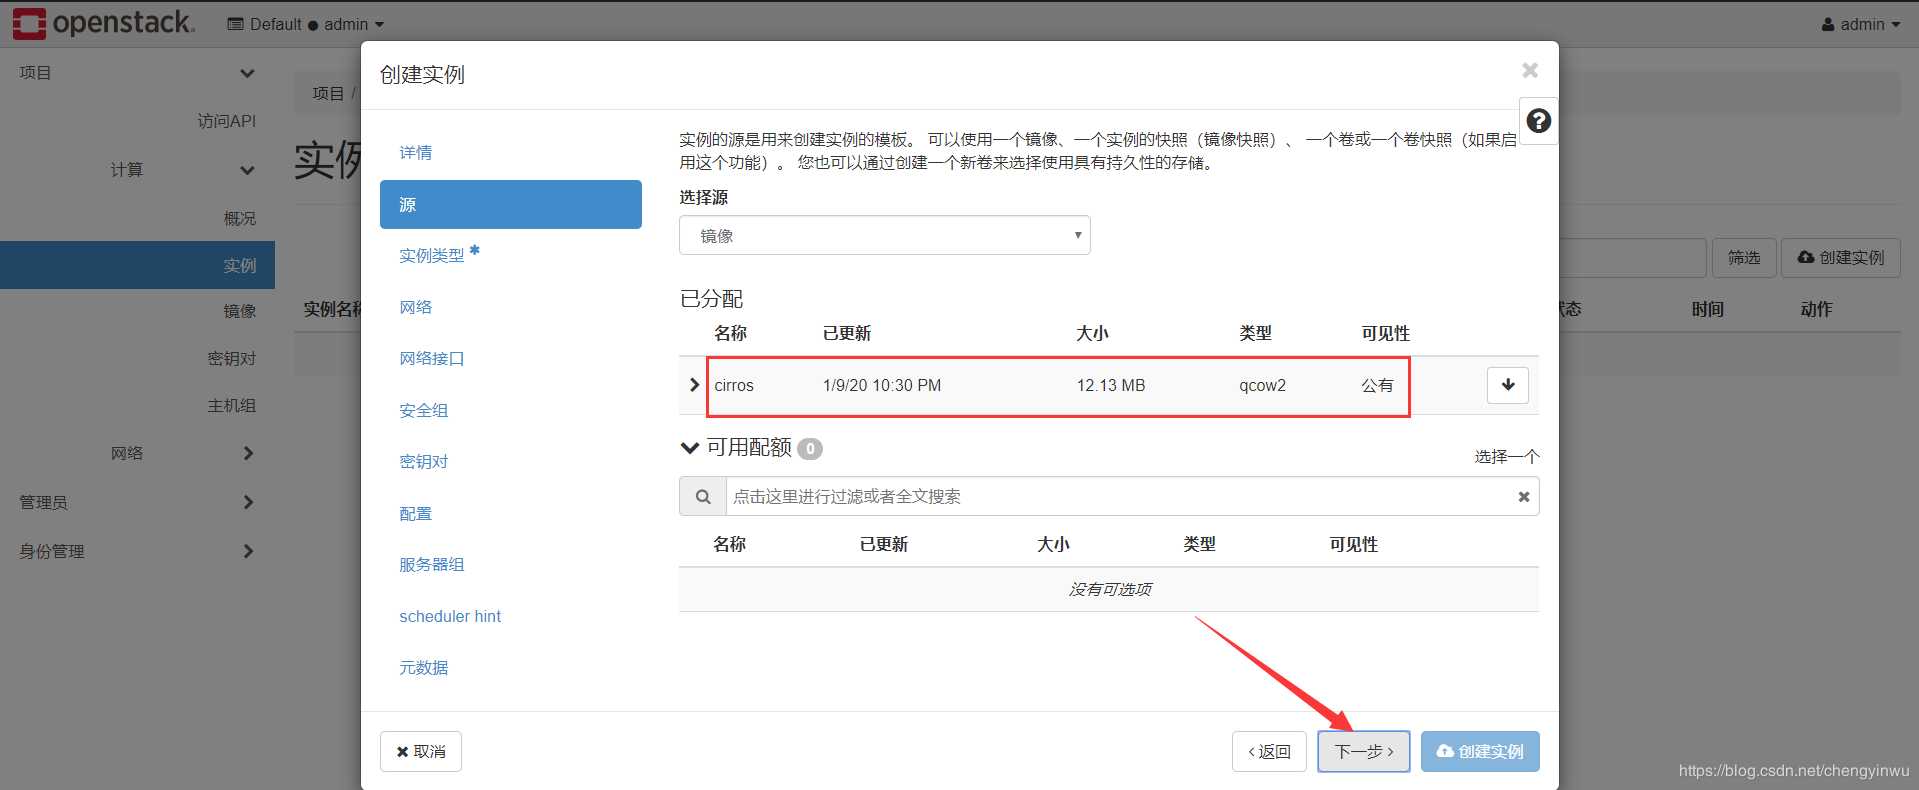Open the 安全组 step
This screenshot has width=1919, height=790.
point(423,410)
